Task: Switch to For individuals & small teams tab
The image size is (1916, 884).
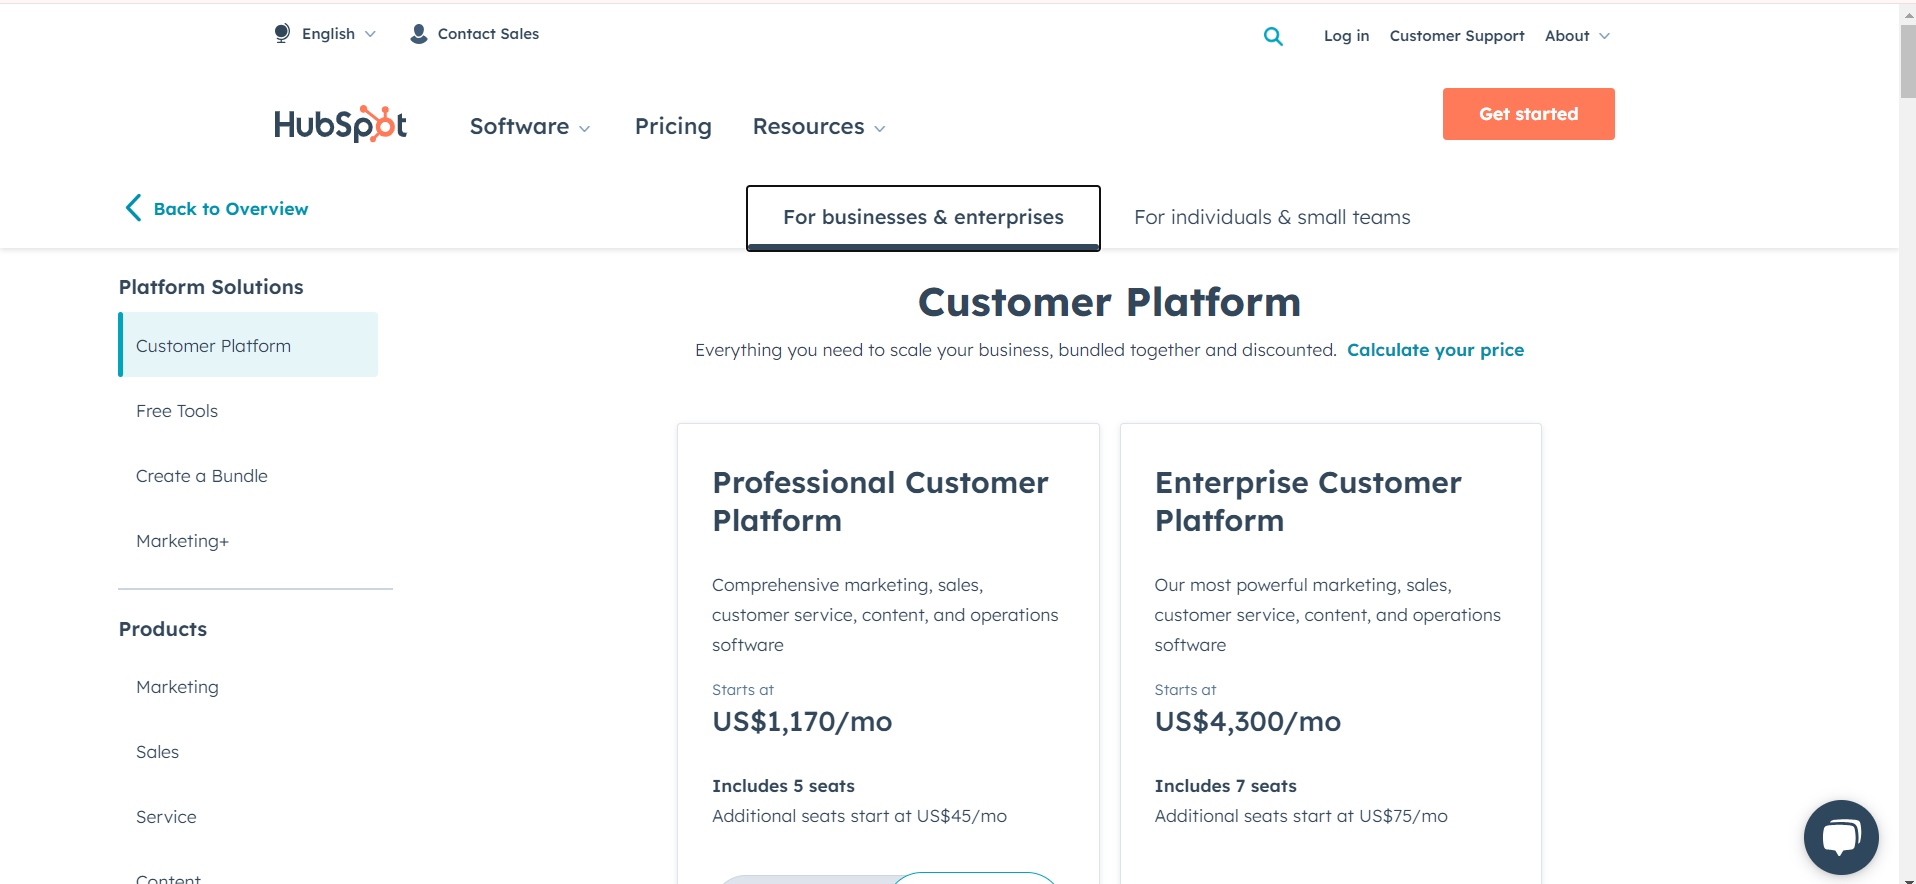Action: (1272, 217)
